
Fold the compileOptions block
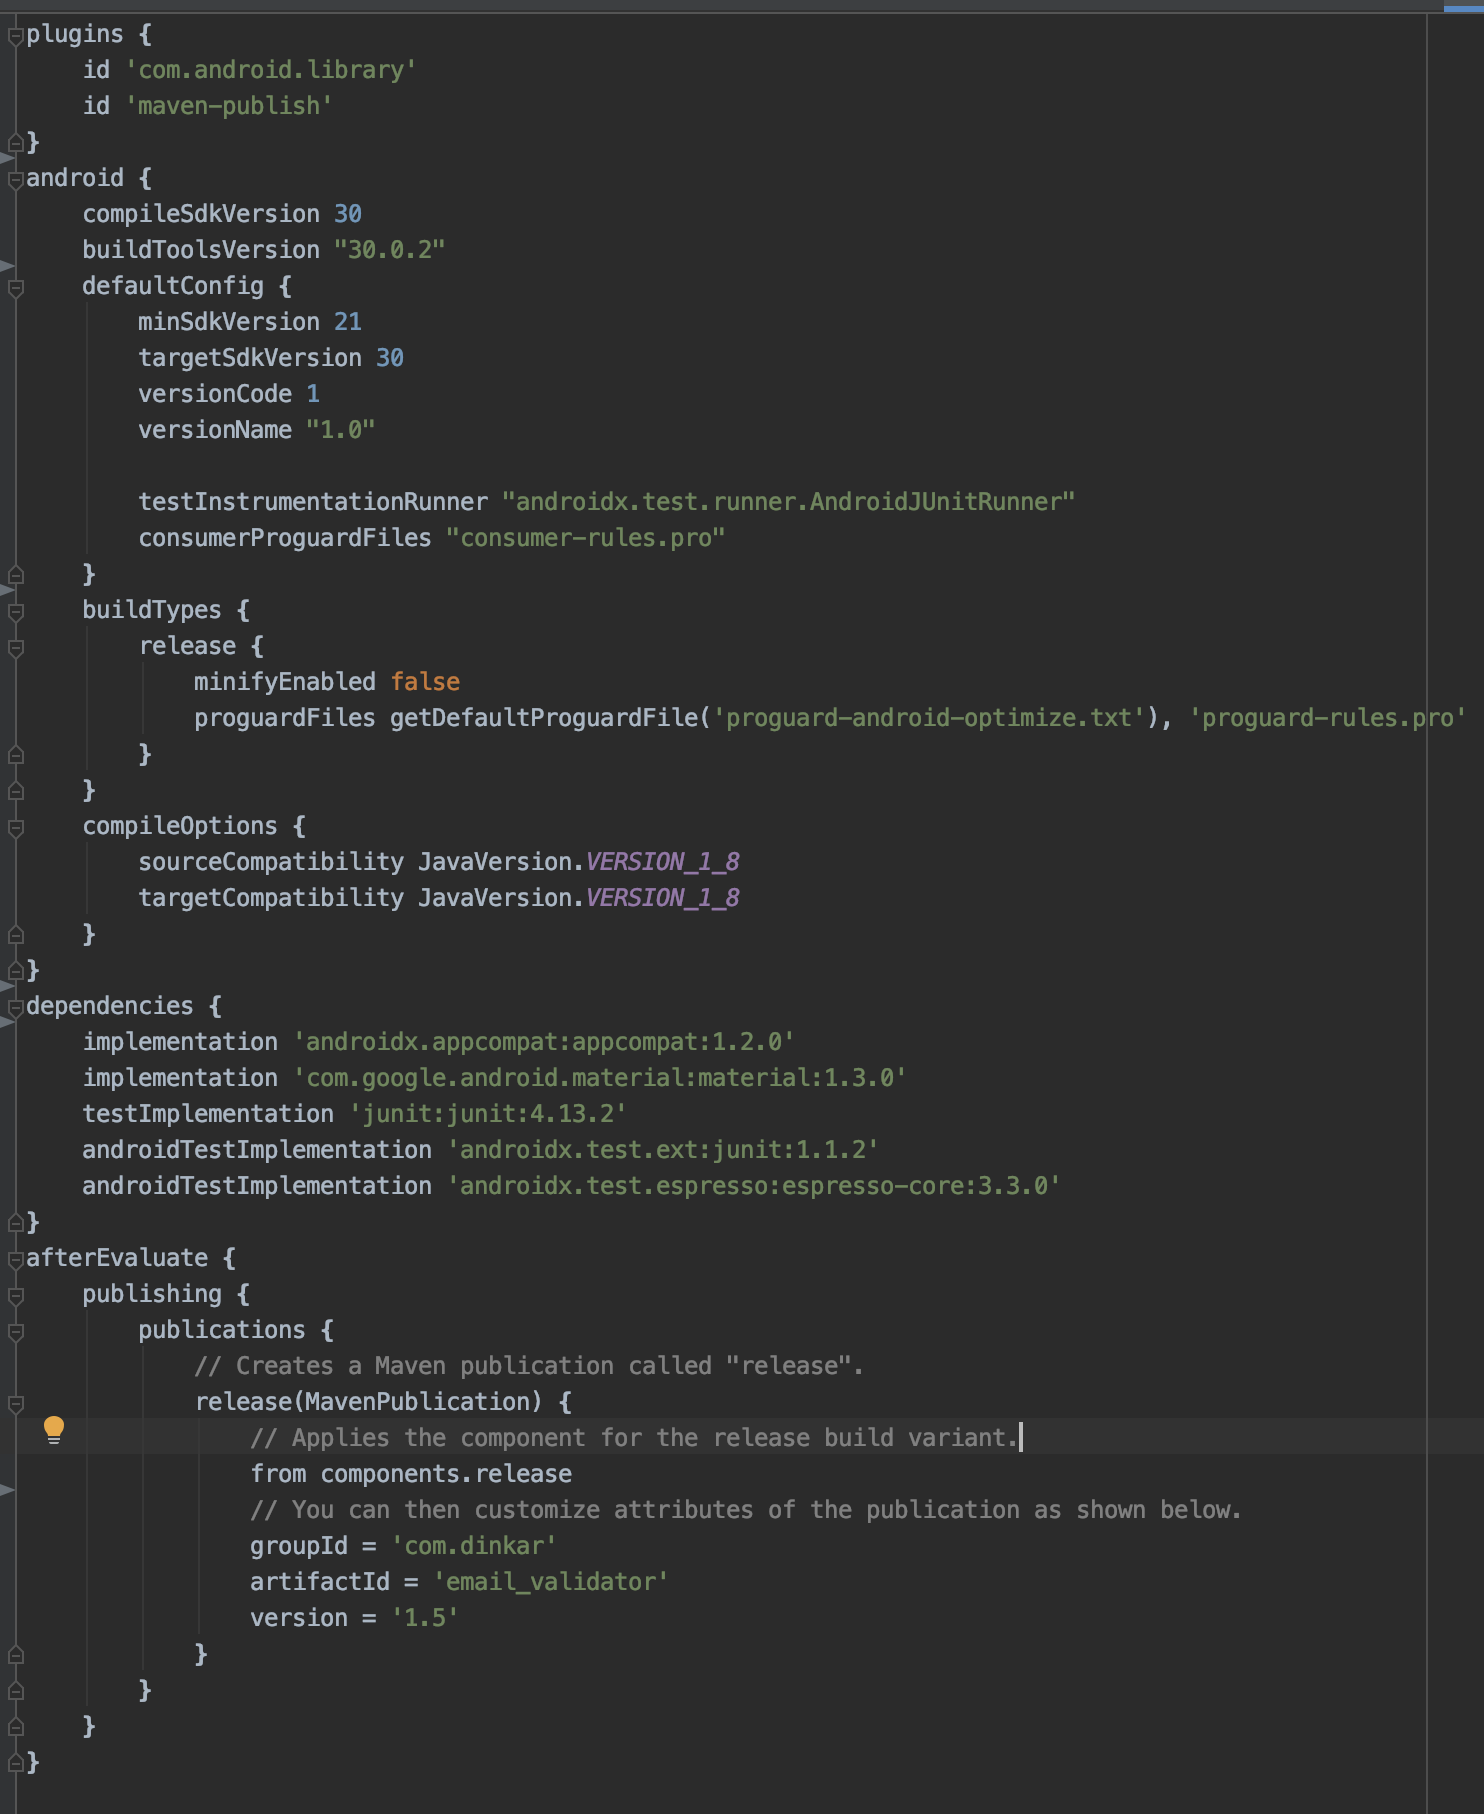[x=15, y=828]
